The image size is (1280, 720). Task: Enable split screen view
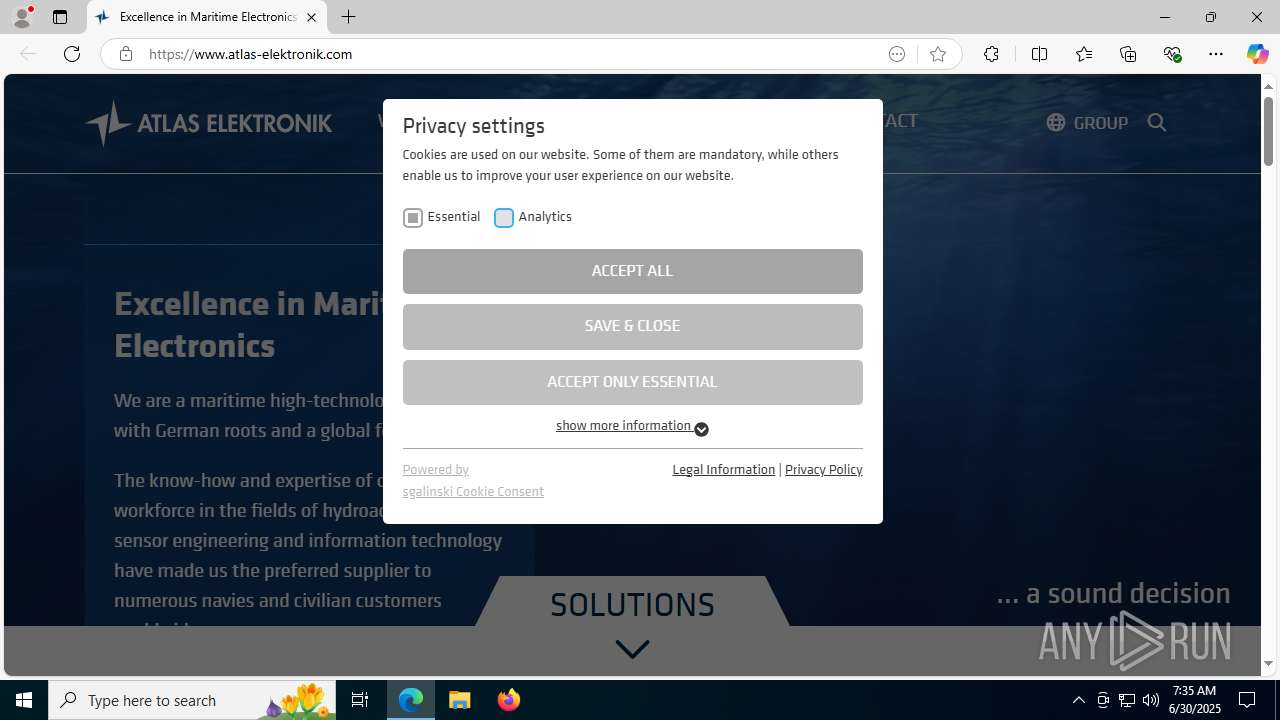(x=1039, y=54)
